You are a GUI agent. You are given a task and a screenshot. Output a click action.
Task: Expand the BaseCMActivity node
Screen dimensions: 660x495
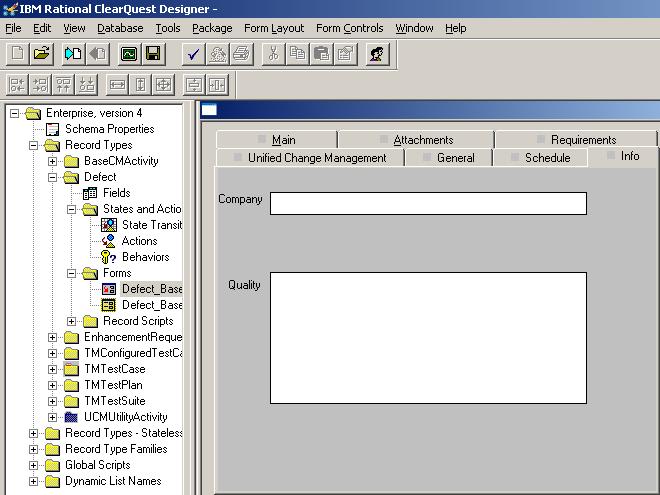tap(52, 161)
